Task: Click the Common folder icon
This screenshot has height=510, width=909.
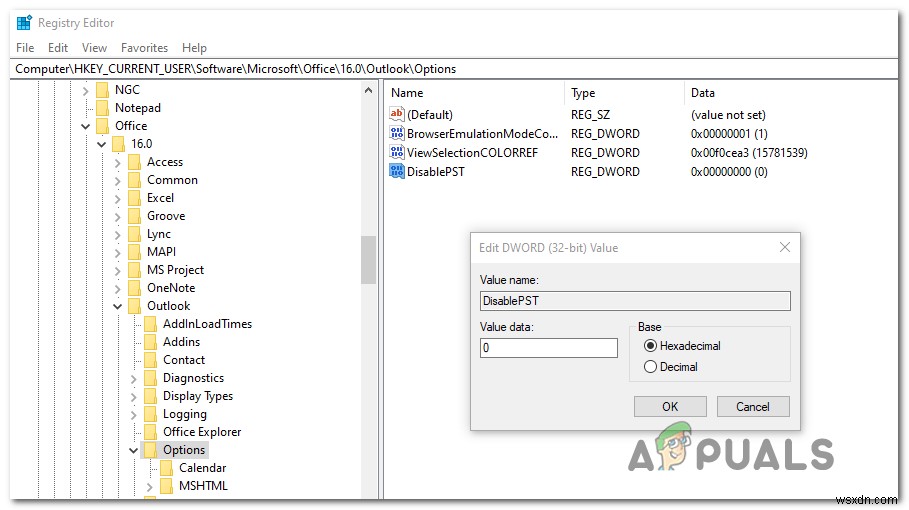Action: click(x=134, y=180)
